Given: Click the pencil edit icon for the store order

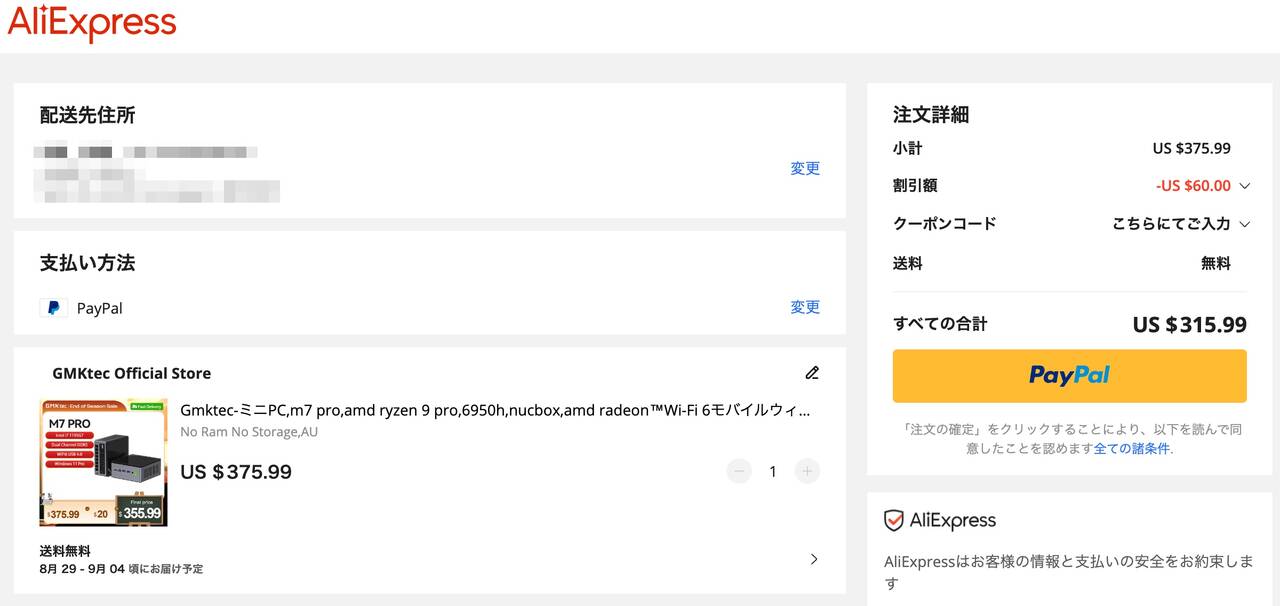Looking at the screenshot, I should coord(812,373).
